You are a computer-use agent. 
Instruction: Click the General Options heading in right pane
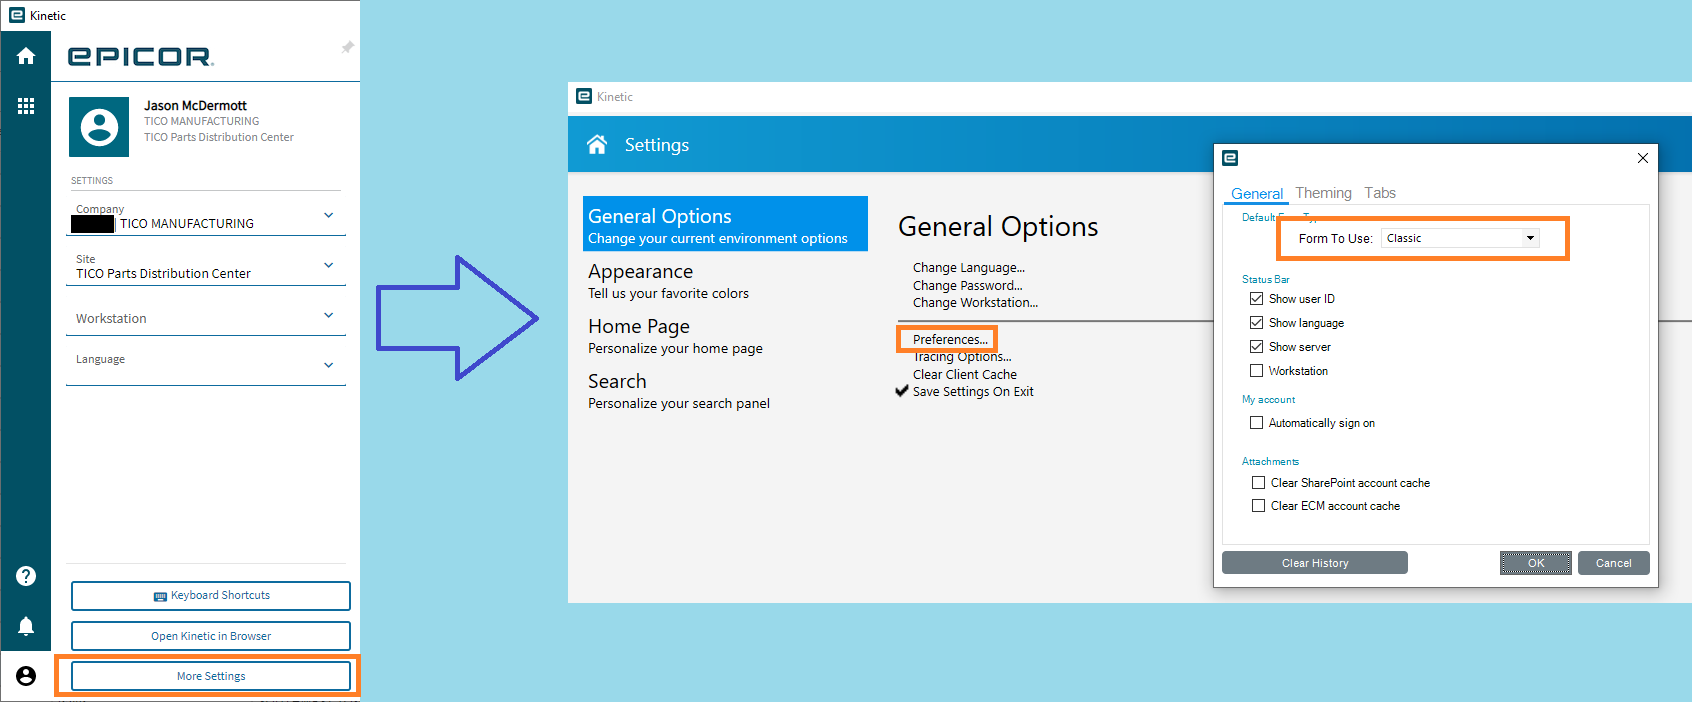(998, 227)
